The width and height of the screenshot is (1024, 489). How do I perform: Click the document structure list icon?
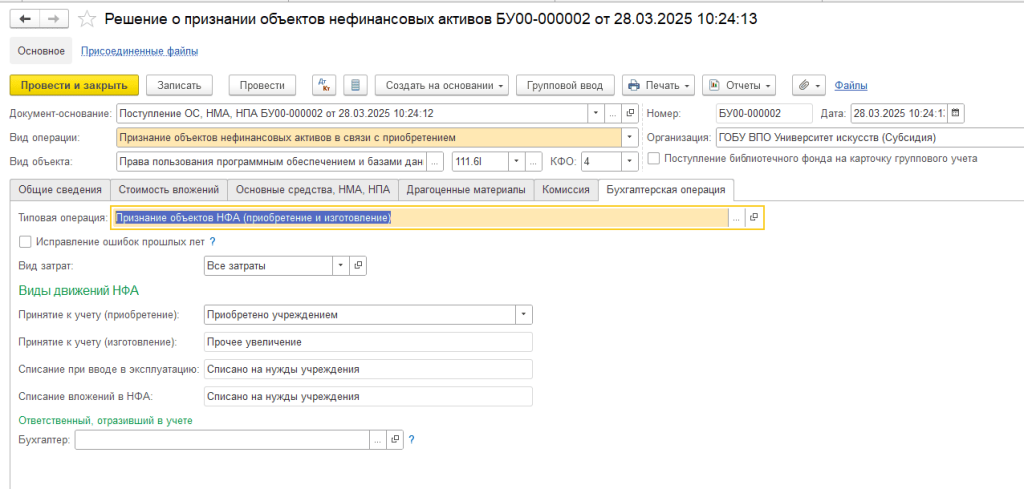tap(357, 85)
